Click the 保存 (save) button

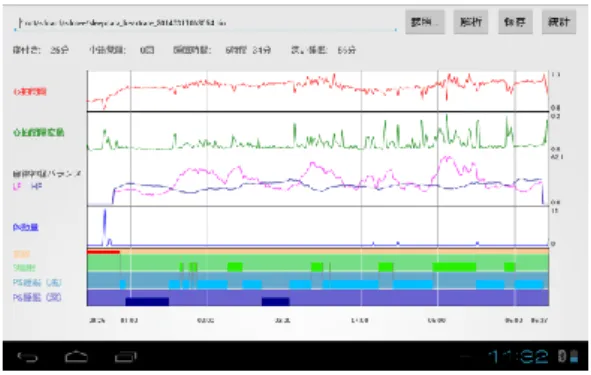click(x=515, y=22)
